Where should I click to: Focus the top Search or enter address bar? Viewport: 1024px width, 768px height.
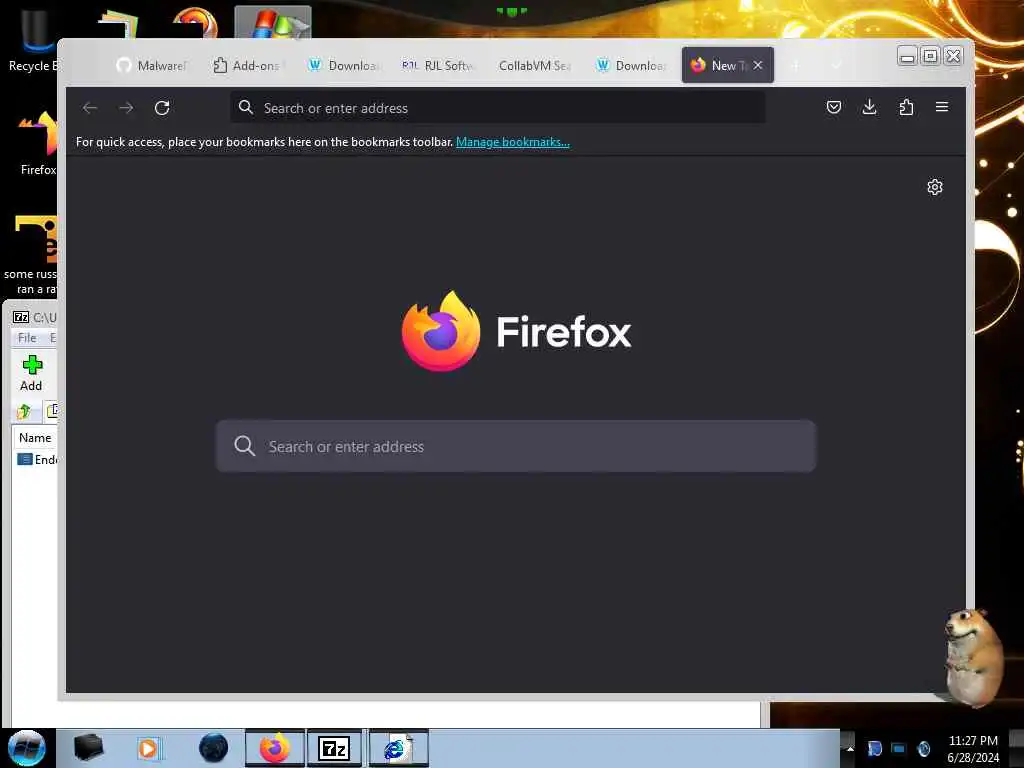click(498, 108)
